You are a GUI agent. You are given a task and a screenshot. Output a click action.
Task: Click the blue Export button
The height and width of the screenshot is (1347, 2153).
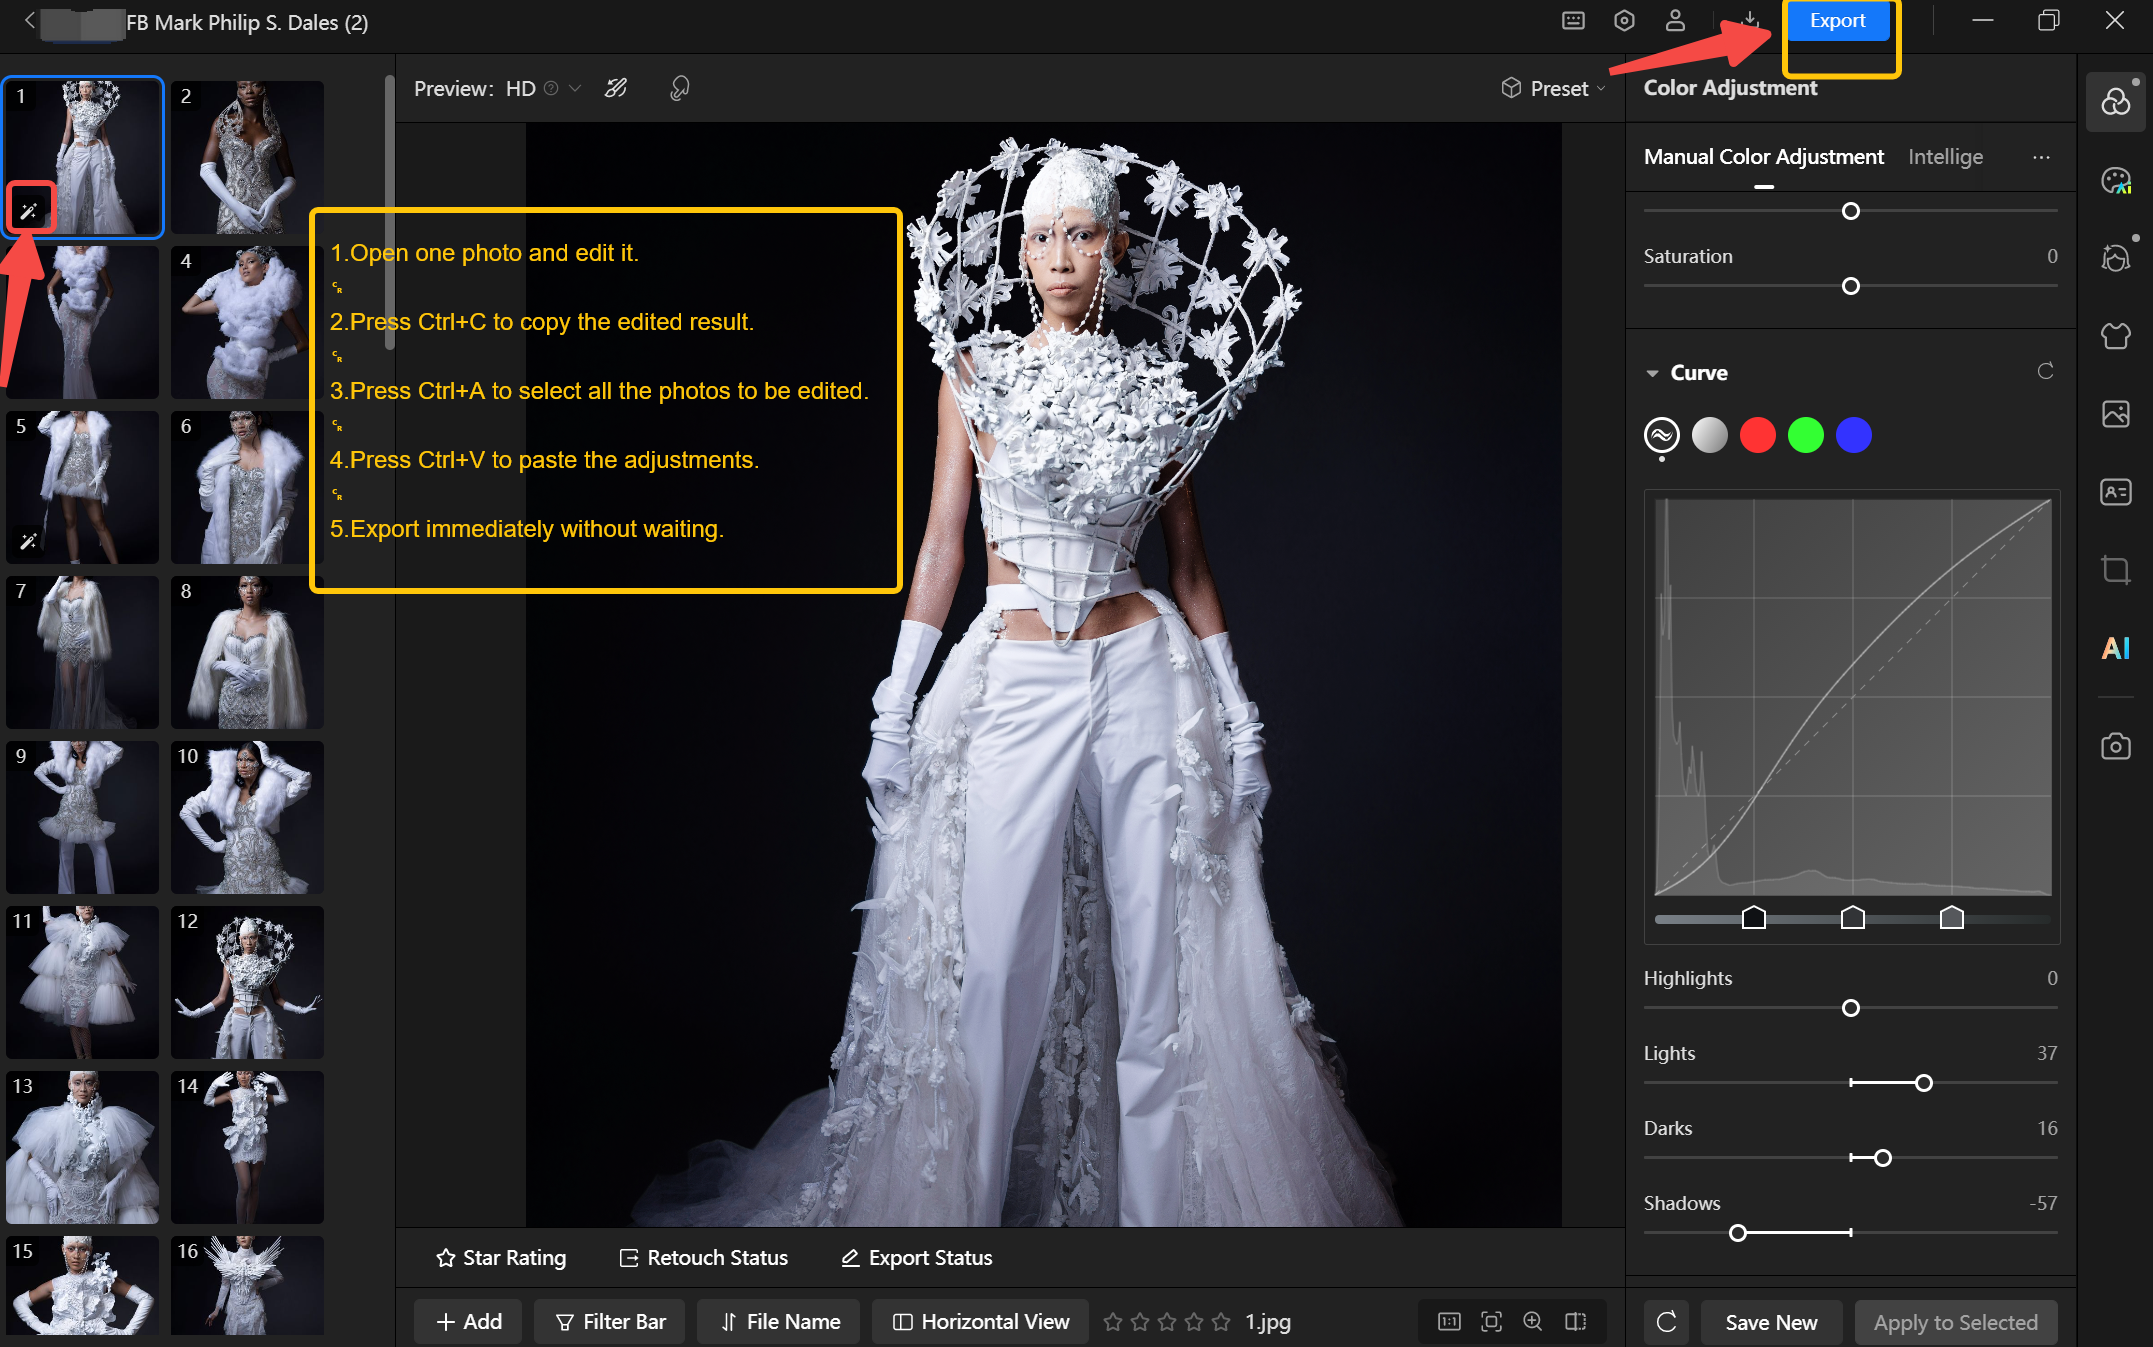(x=1837, y=21)
